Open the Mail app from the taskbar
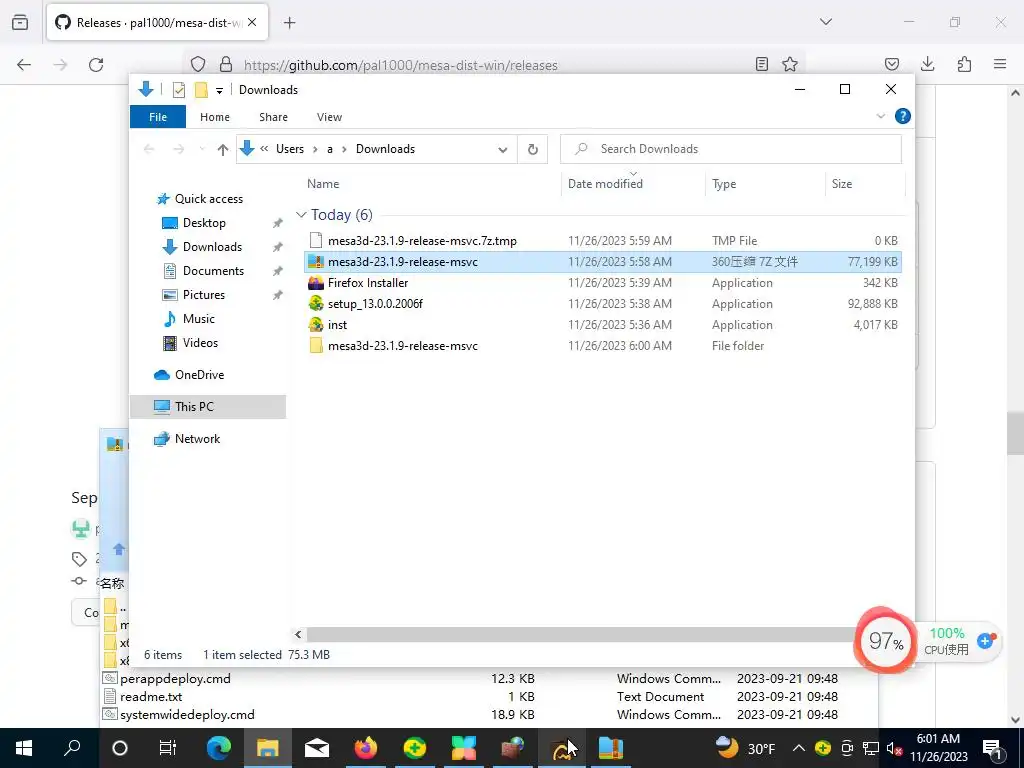The width and height of the screenshot is (1024, 768). pos(317,748)
